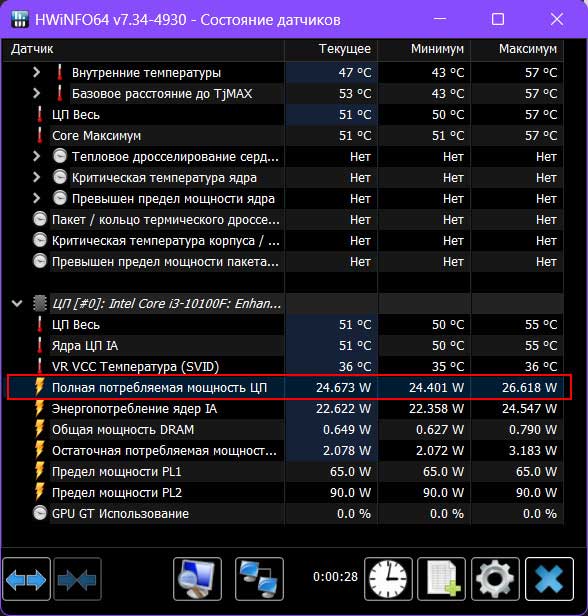Click the thermometer icon of Ядра ЦП IA
This screenshot has height=616, width=588.
pos(40,345)
